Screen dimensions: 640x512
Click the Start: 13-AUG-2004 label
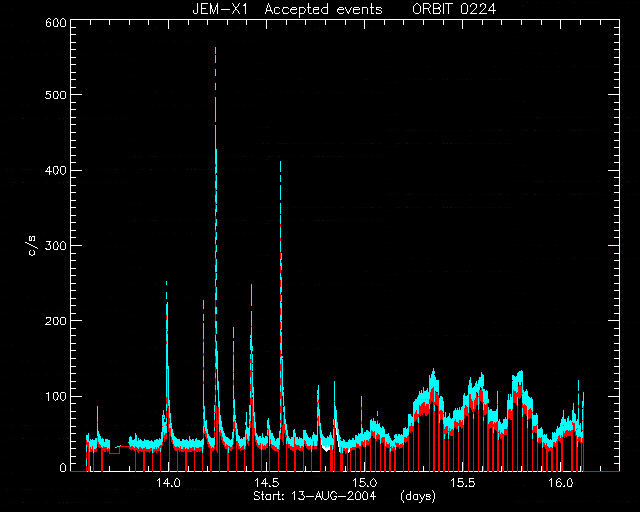(x=314, y=496)
